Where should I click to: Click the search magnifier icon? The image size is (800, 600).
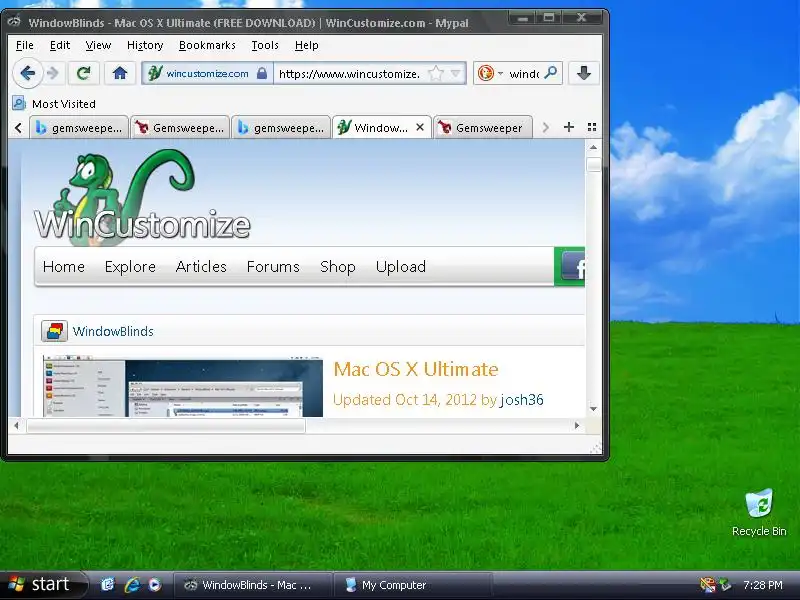(551, 73)
